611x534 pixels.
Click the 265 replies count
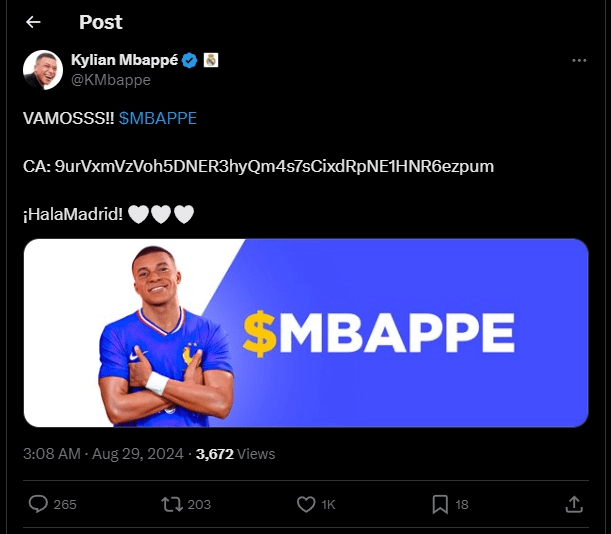[64, 505]
